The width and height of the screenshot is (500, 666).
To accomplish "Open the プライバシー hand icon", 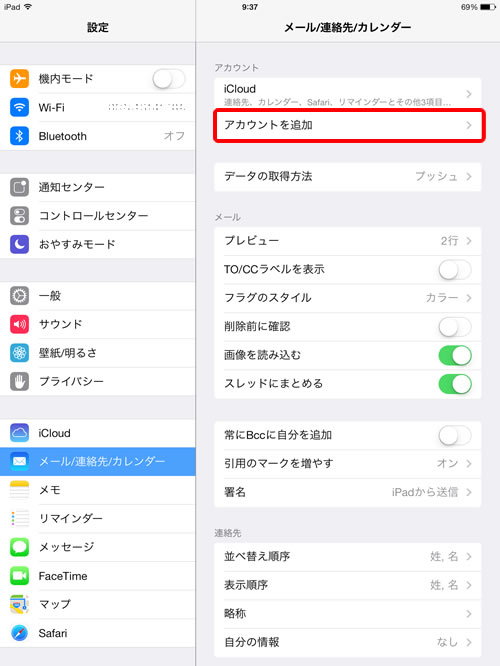I will pyautogui.click(x=19, y=381).
